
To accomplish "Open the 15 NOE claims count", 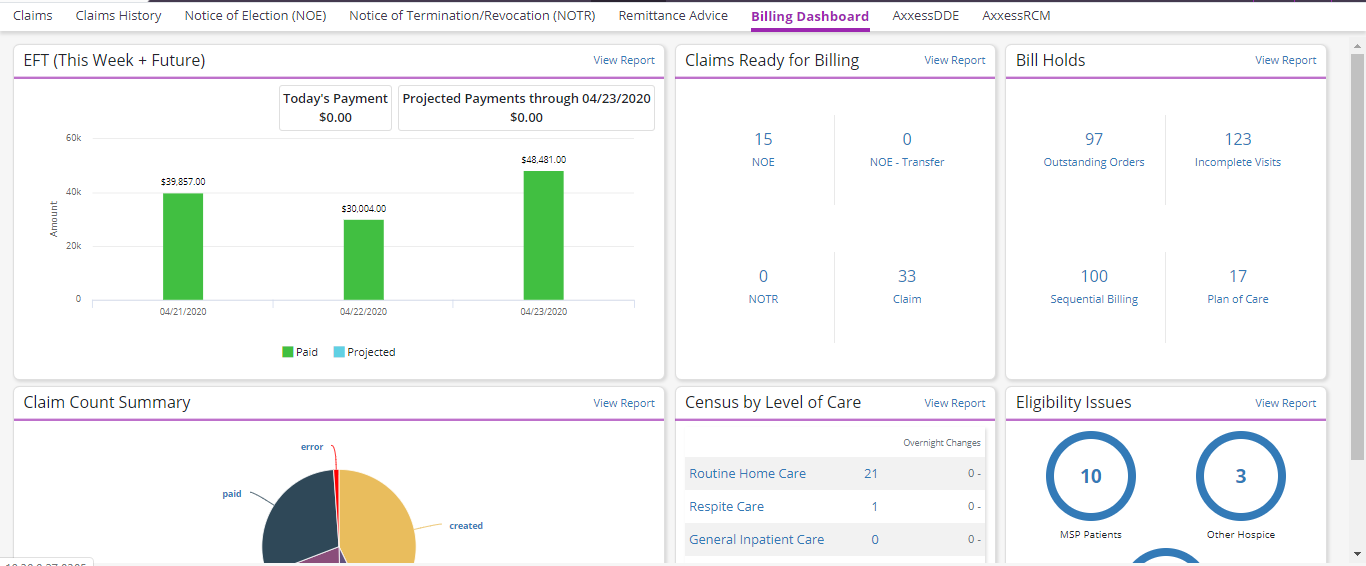I will pos(763,140).
